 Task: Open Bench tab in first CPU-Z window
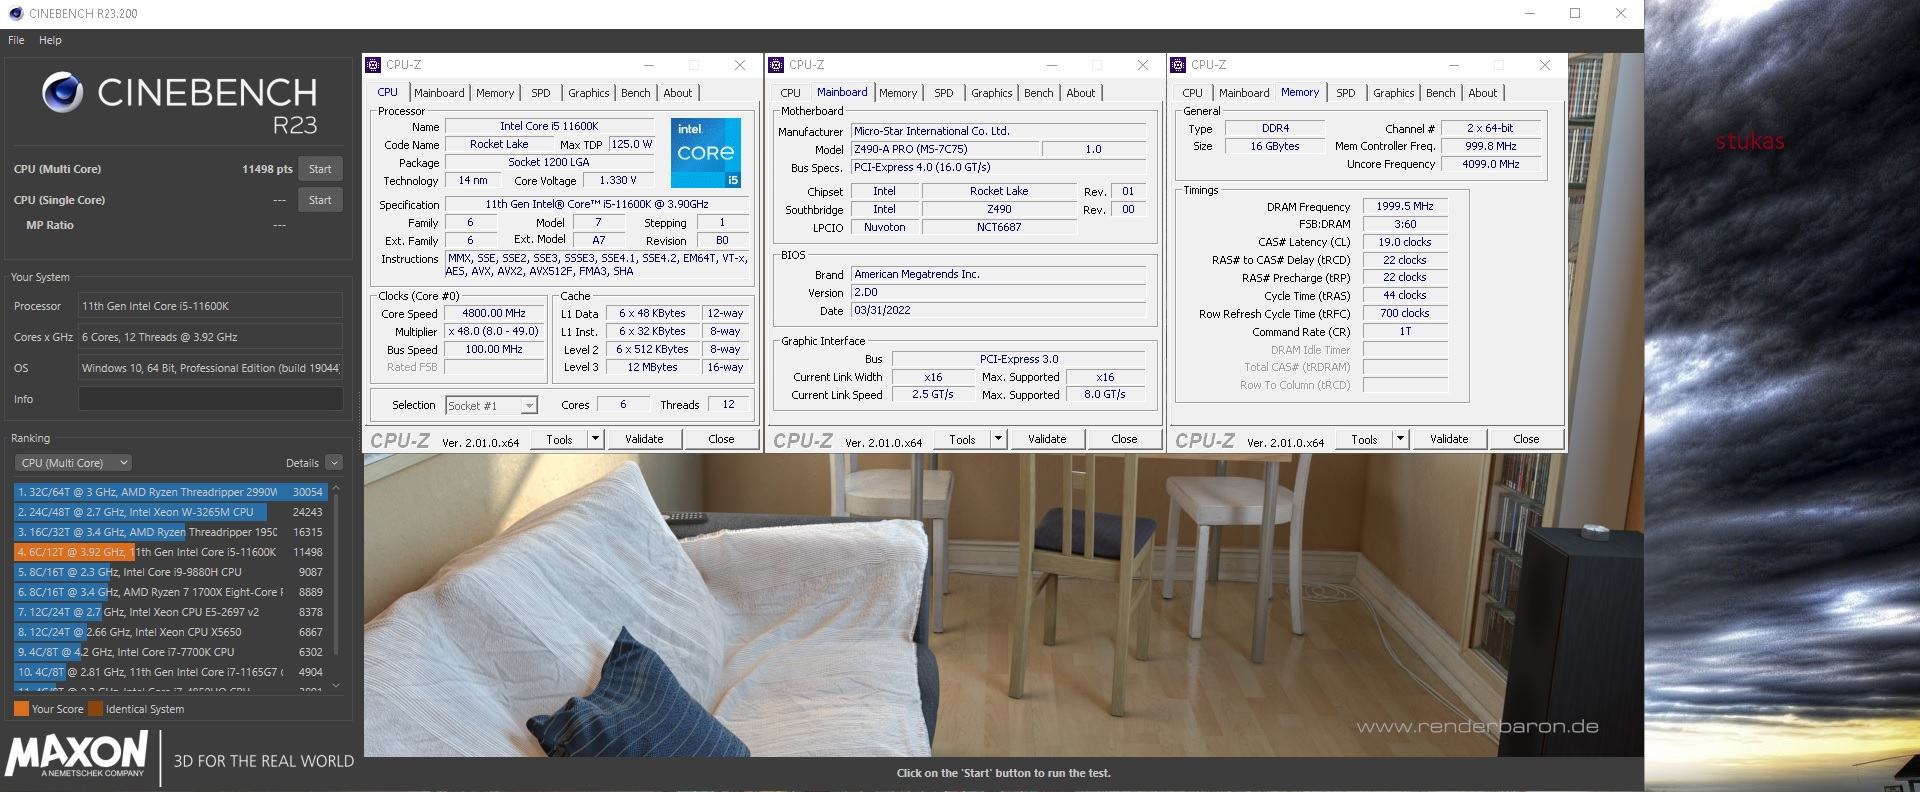tap(636, 93)
